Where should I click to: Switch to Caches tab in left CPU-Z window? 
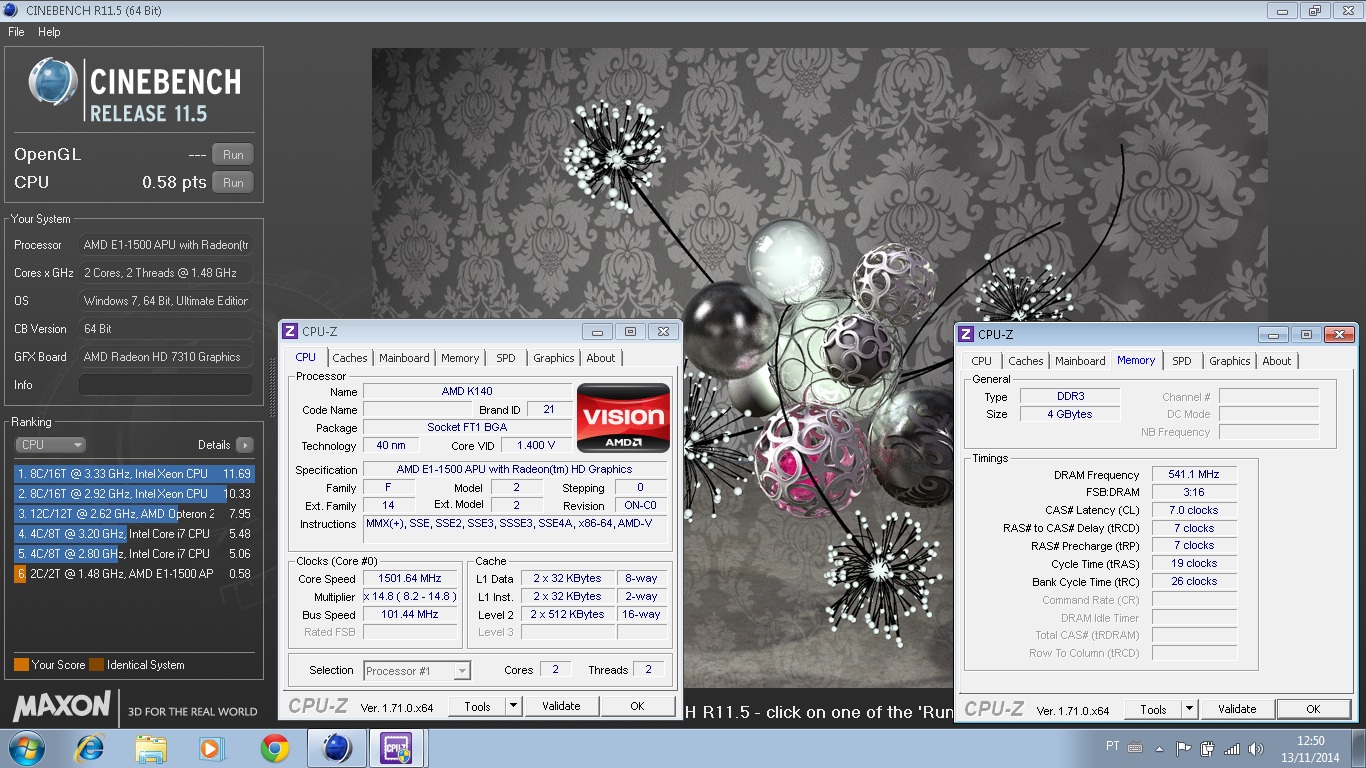pos(350,358)
